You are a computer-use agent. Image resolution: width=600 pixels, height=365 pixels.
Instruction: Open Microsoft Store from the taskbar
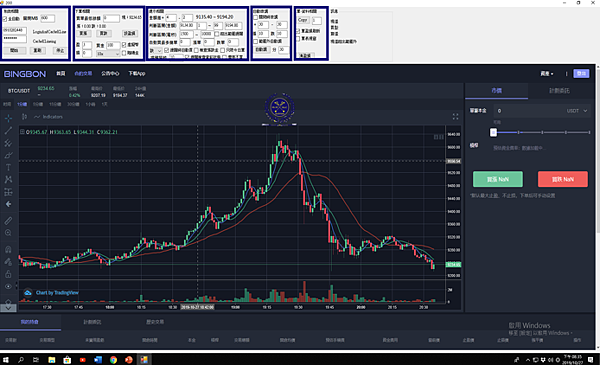point(67,360)
